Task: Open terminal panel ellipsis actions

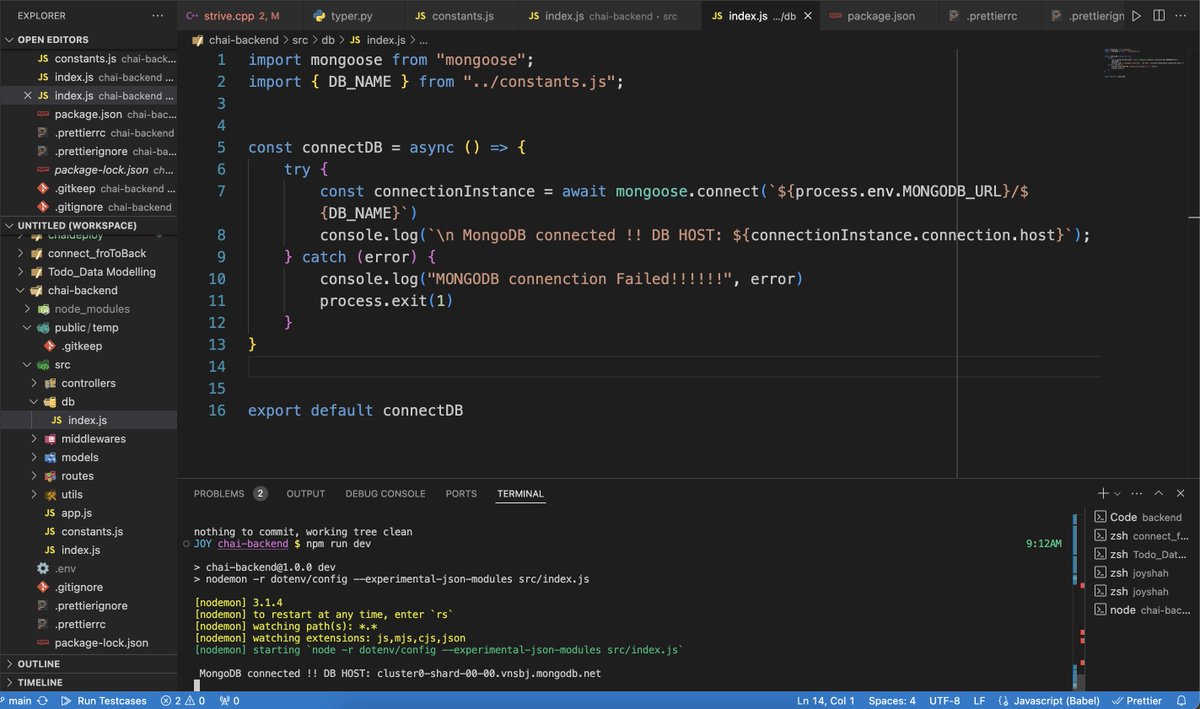Action: click(1138, 493)
